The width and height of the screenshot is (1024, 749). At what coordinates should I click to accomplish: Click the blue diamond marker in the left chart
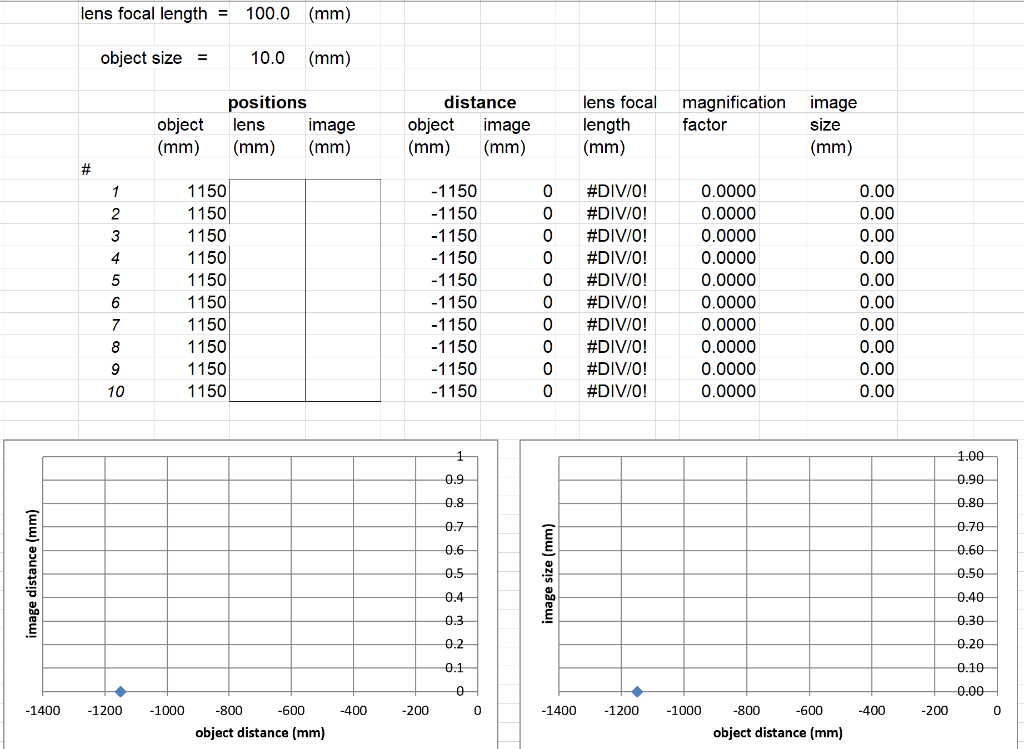point(121,691)
